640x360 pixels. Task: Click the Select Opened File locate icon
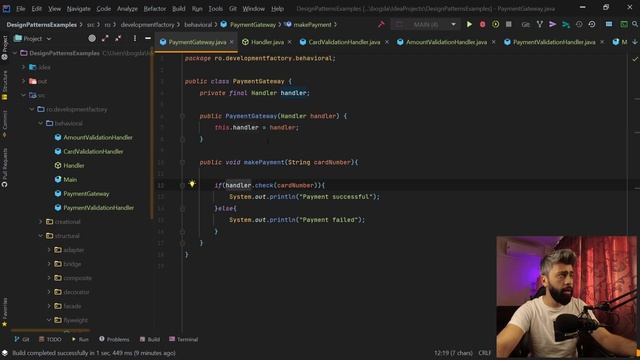(x=92, y=38)
